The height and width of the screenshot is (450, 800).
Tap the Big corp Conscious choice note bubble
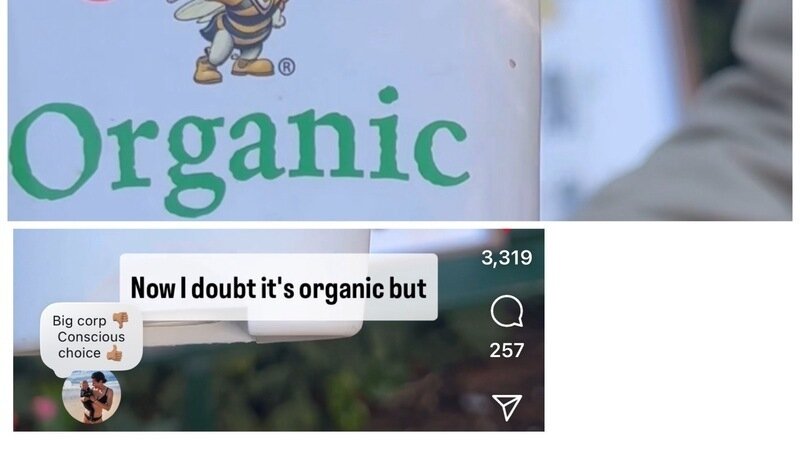point(91,337)
